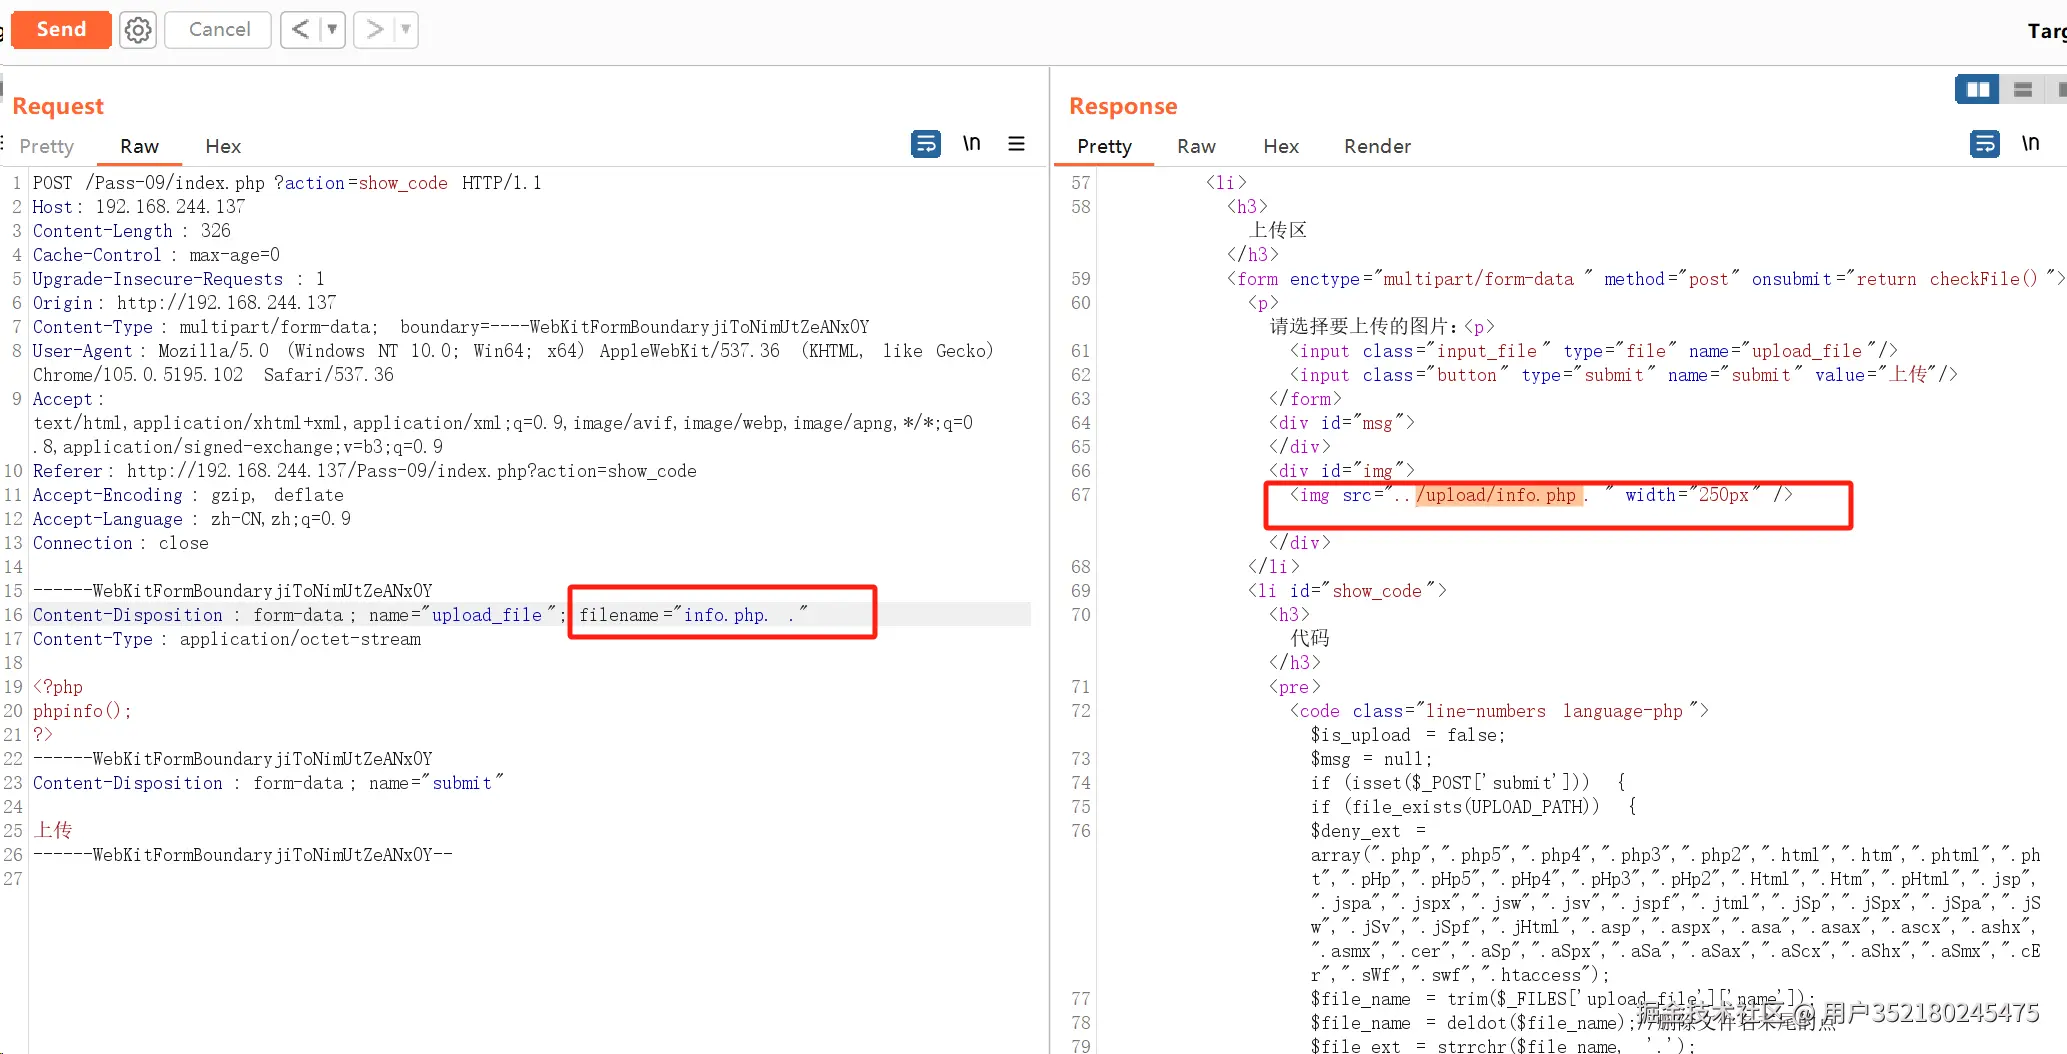Viewport: 2067px width, 1054px height.
Task: Click the filename="info.php. ." value in the request
Action: (693, 615)
